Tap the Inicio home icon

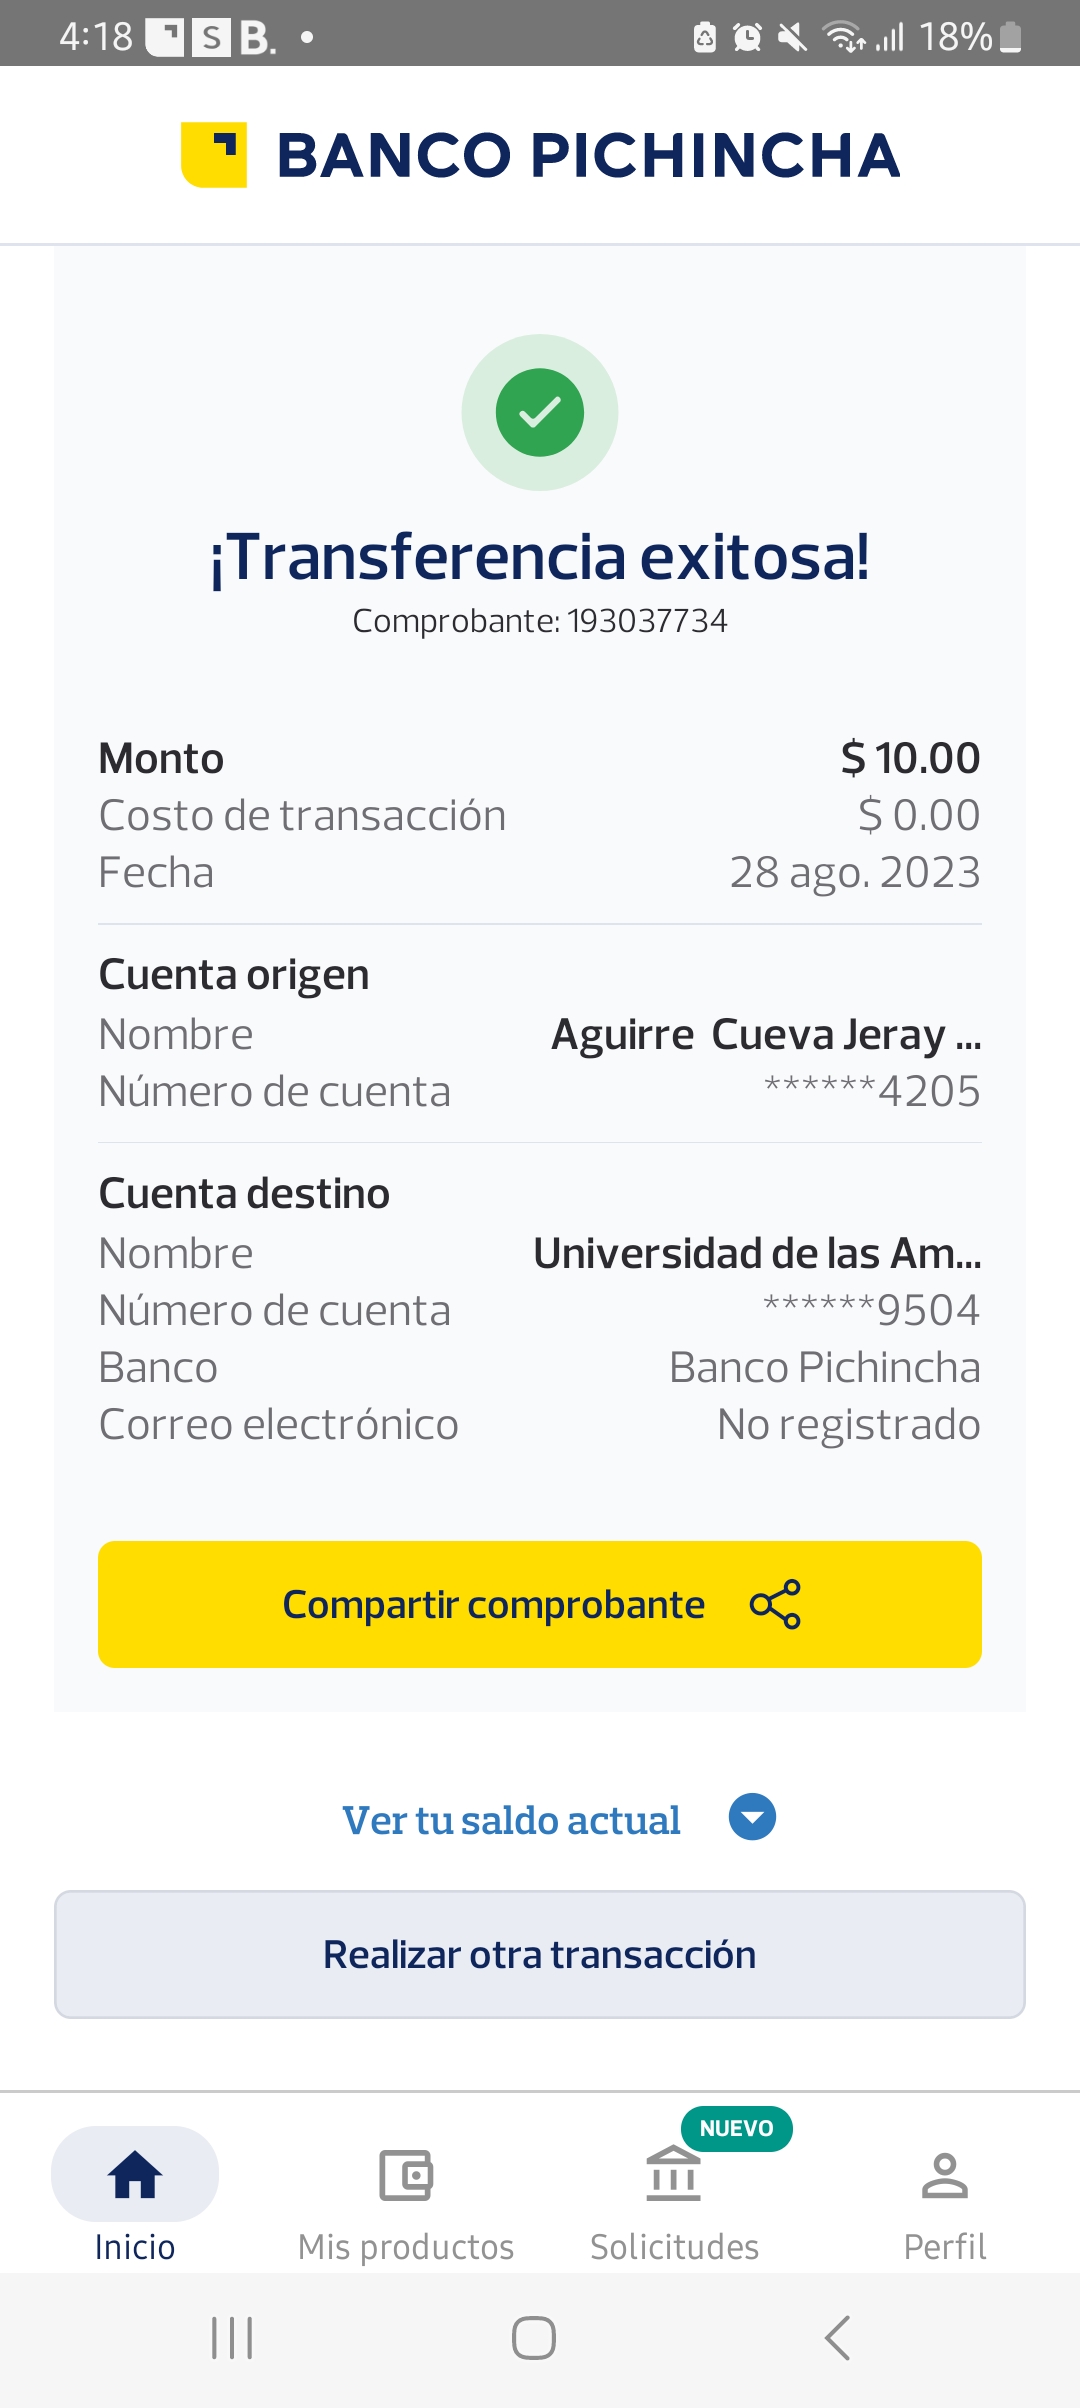pos(135,2175)
